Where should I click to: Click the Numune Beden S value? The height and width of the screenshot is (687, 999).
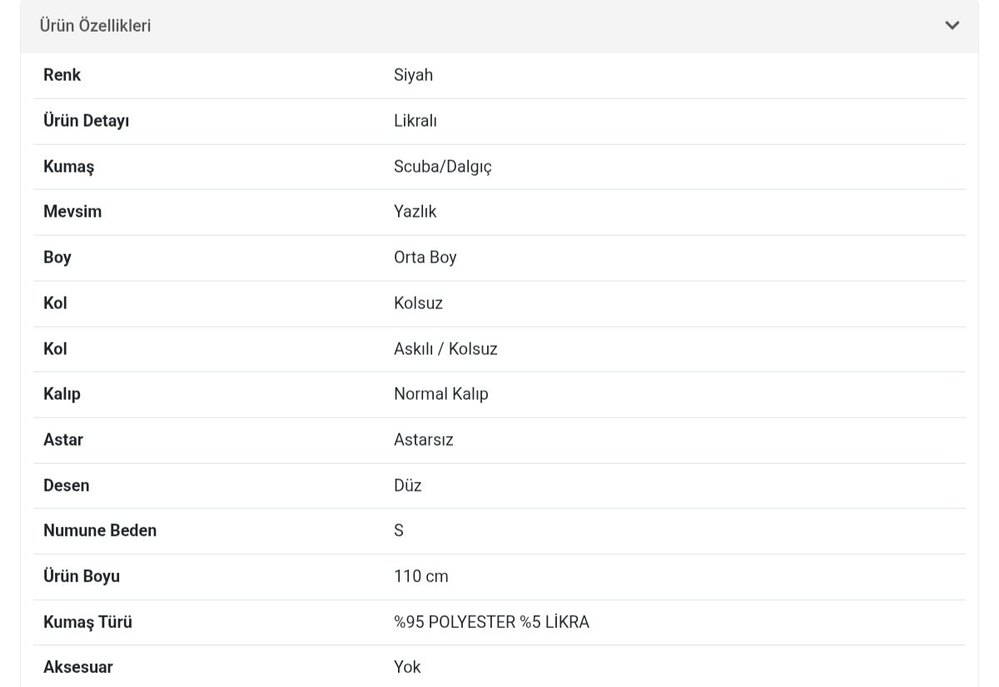[x=398, y=530]
